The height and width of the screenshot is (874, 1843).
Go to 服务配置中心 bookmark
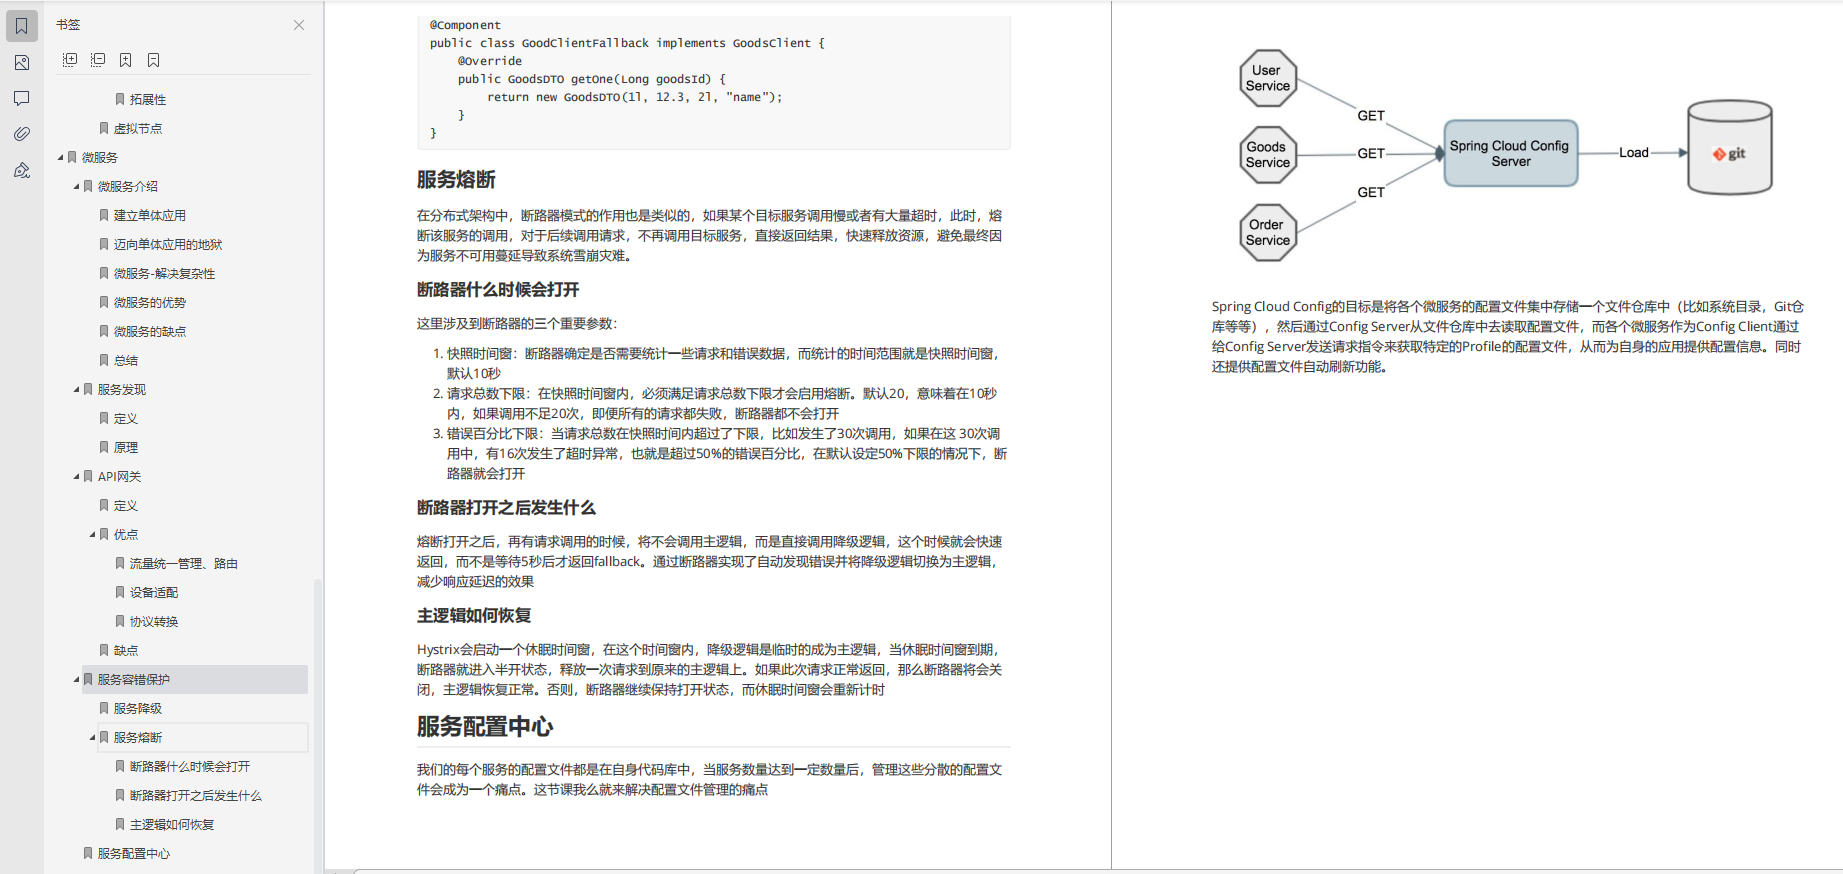click(134, 853)
